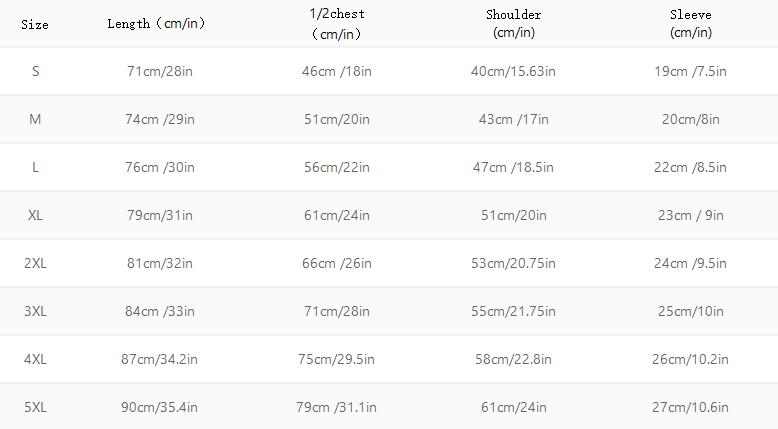Click the 81cm/32in length cell
The width and height of the screenshot is (778, 429).
point(159,264)
